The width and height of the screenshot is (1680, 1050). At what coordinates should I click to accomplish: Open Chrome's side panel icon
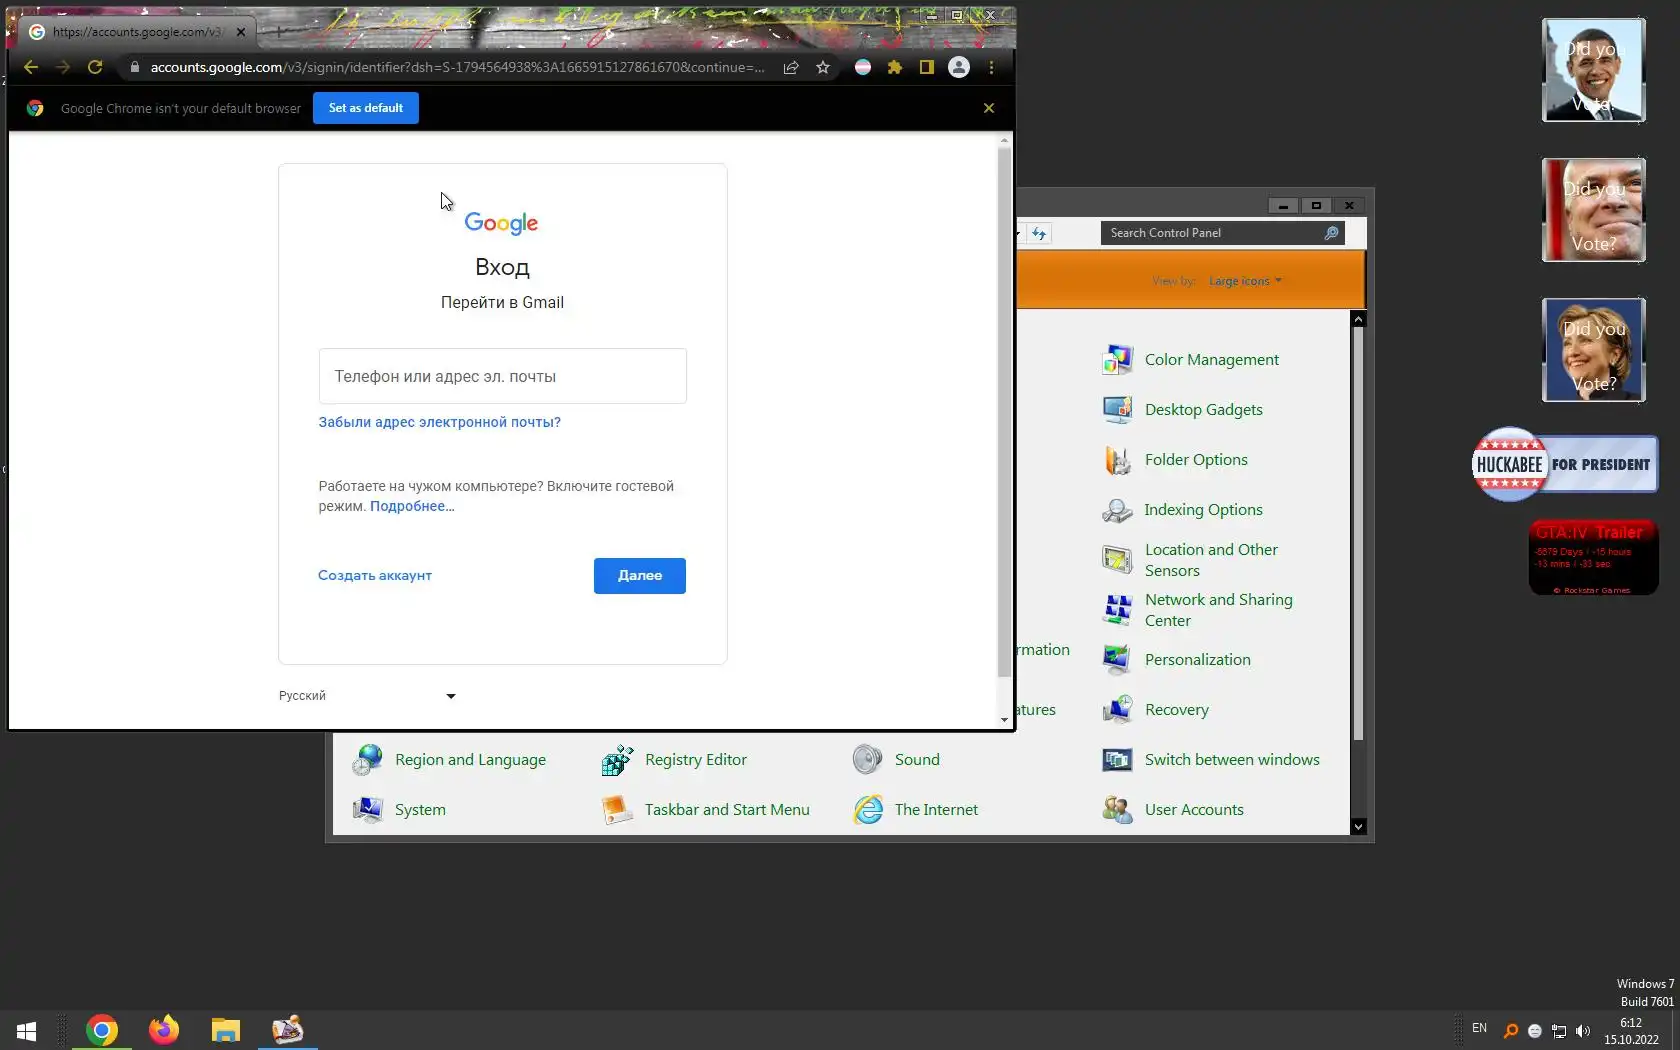927,67
